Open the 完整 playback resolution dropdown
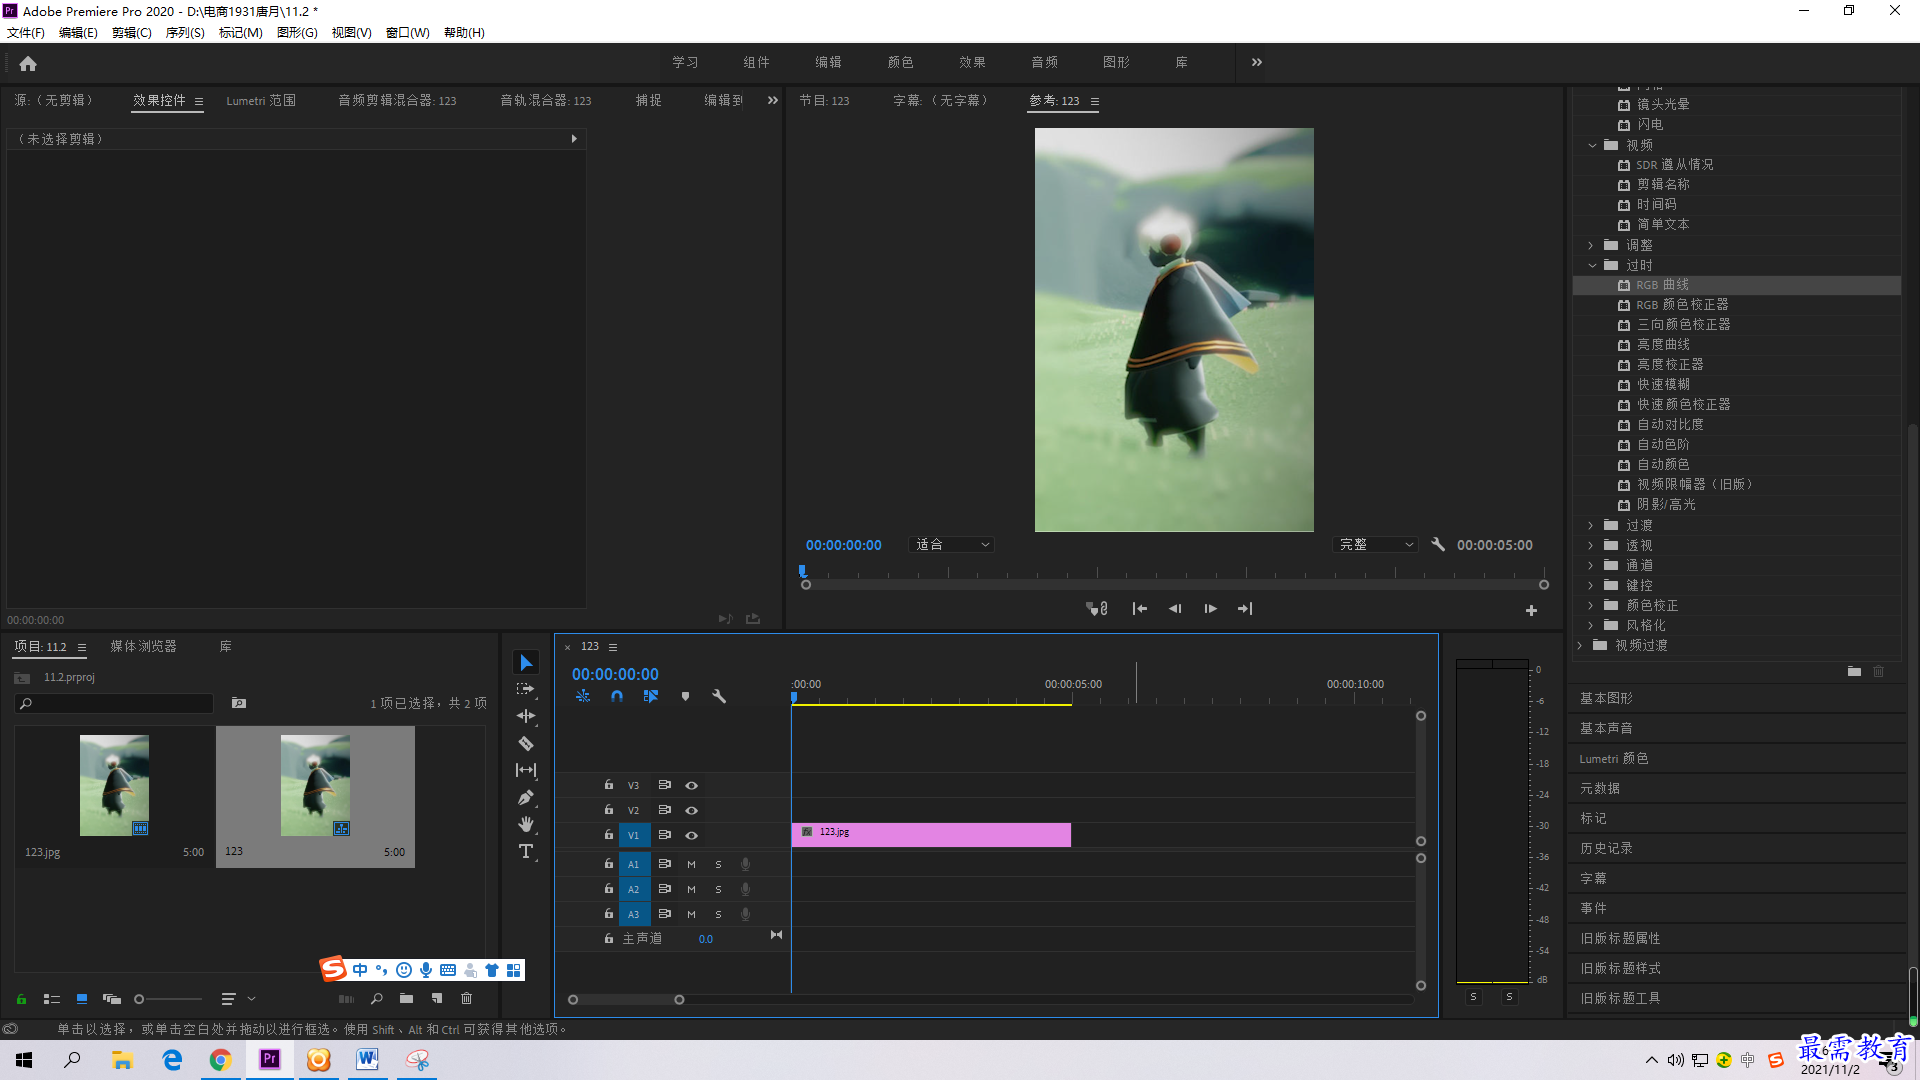The height and width of the screenshot is (1080, 1920). [x=1376, y=545]
